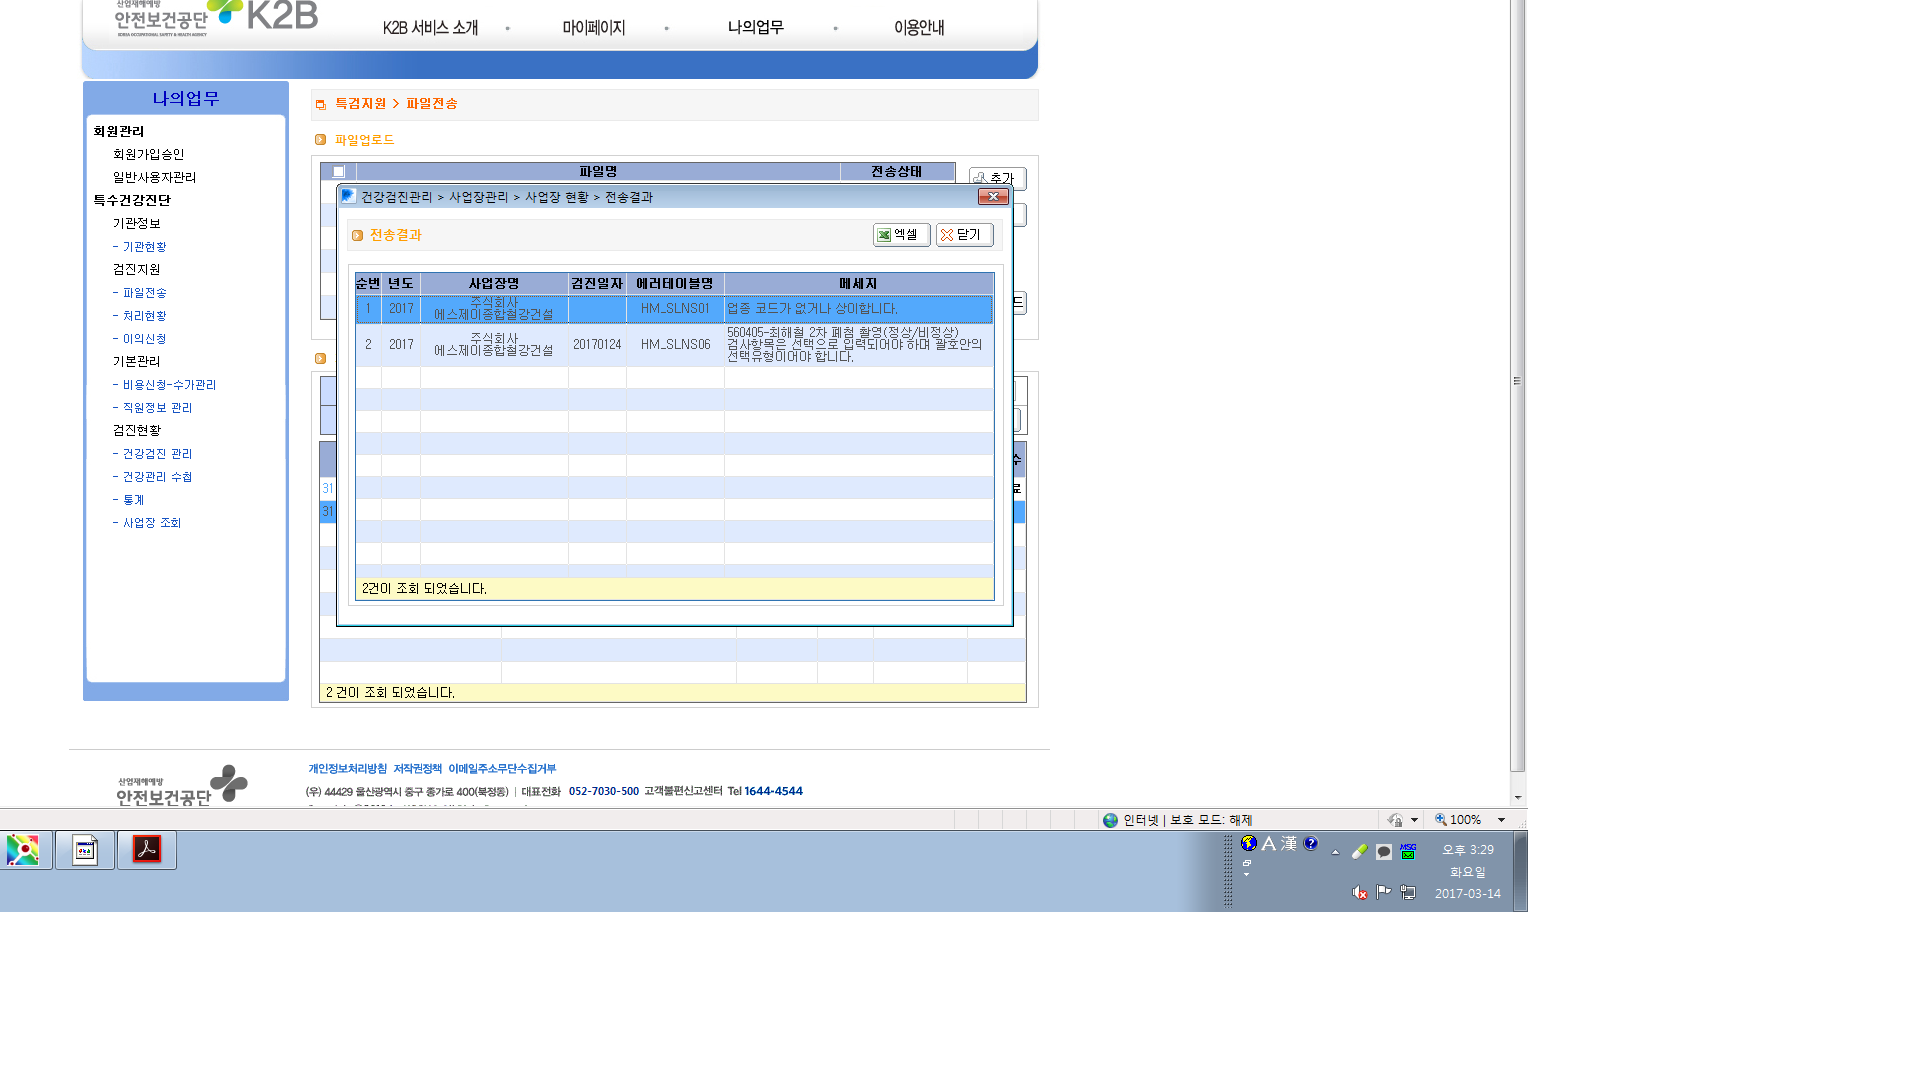Viewport: 1920px width, 1080px height.
Task: Click the MSG messenger tray icon
Action: (x=1408, y=851)
